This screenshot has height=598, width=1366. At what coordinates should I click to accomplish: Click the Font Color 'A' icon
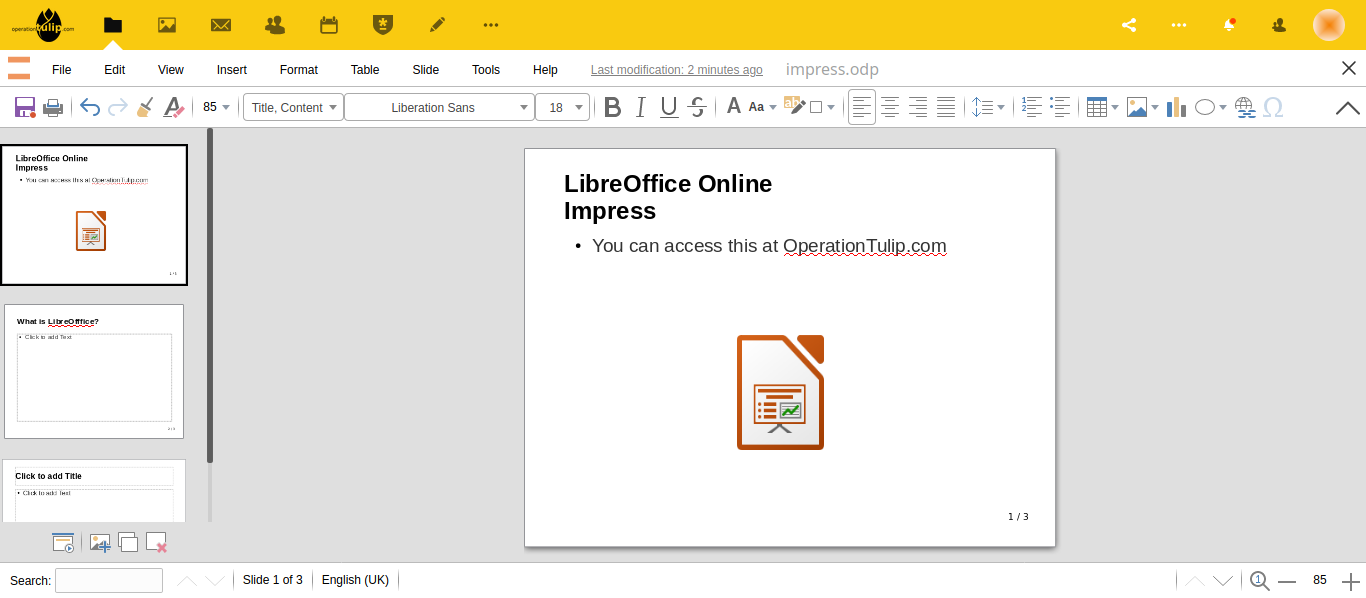[x=733, y=107]
